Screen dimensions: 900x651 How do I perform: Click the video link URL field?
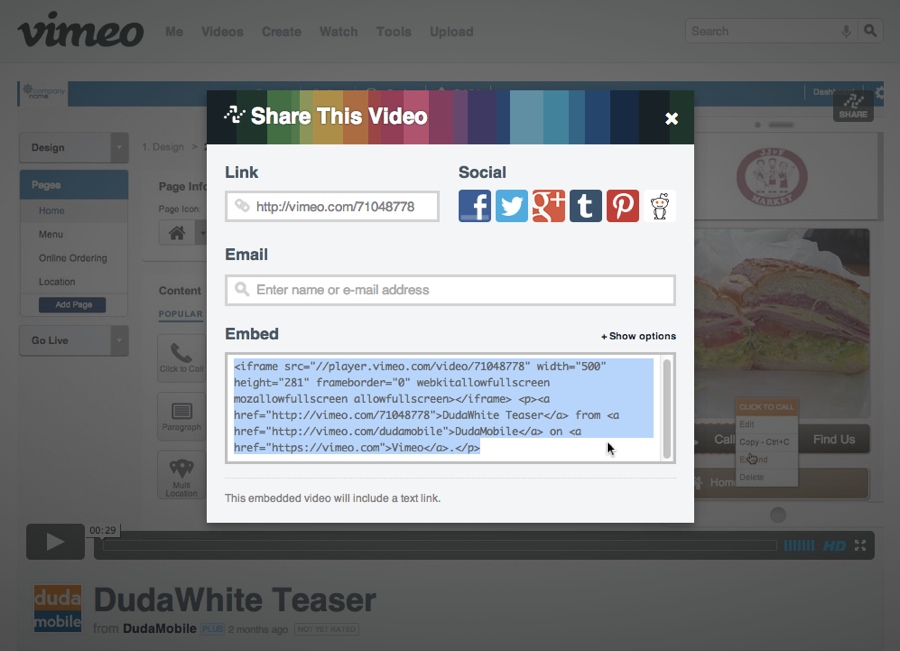pos(332,207)
